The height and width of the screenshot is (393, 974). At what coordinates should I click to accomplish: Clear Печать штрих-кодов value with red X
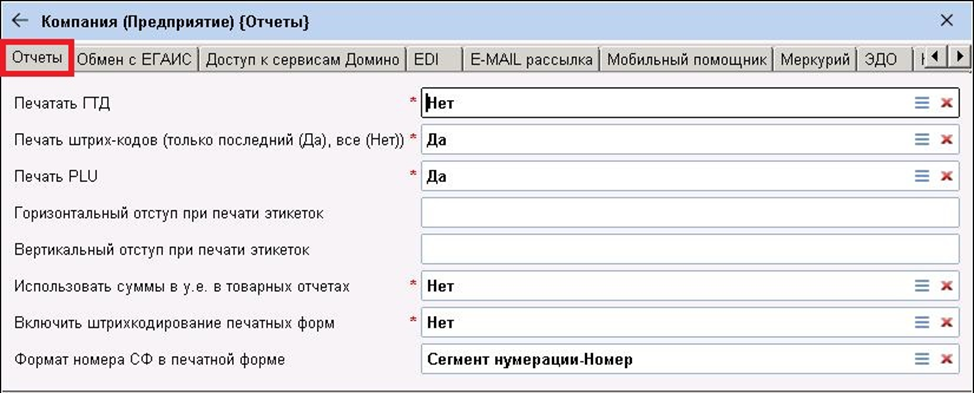pyautogui.click(x=947, y=140)
